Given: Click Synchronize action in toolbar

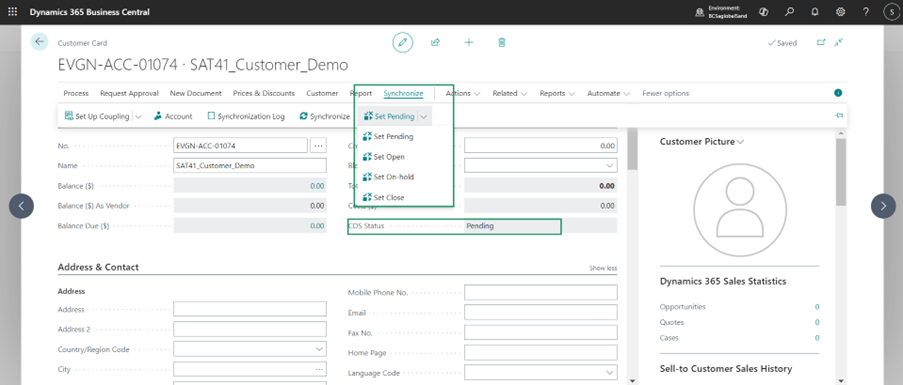Looking at the screenshot, I should click(x=325, y=116).
